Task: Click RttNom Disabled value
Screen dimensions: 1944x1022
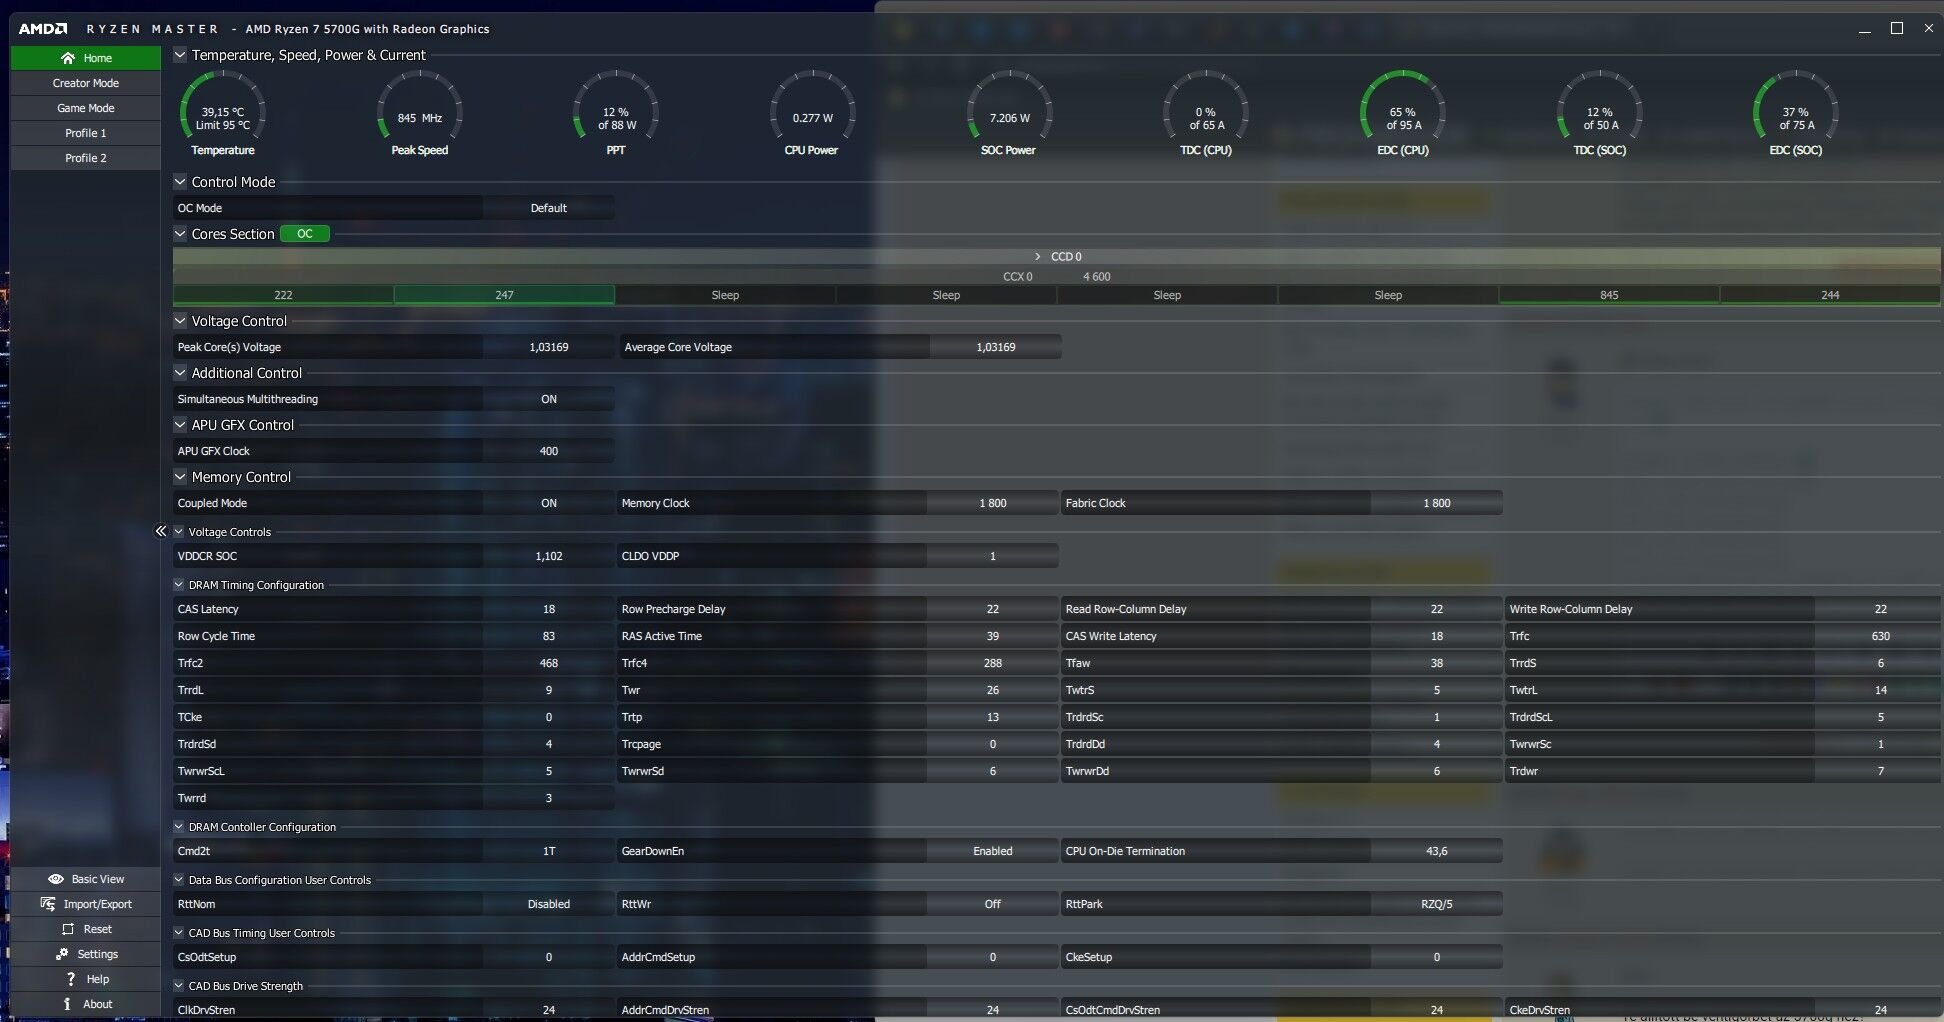Action: (549, 904)
